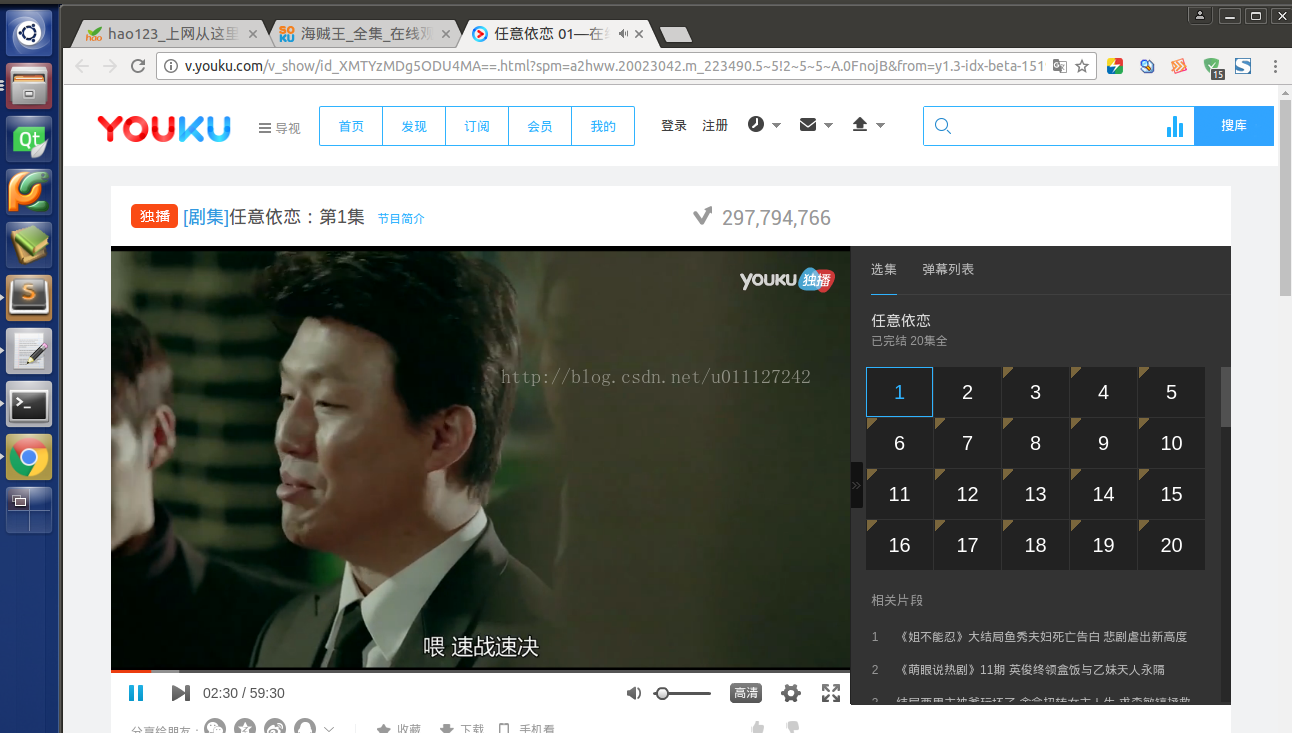The height and width of the screenshot is (733, 1292).
Task: Collapse the episode side panel
Action: click(x=856, y=485)
